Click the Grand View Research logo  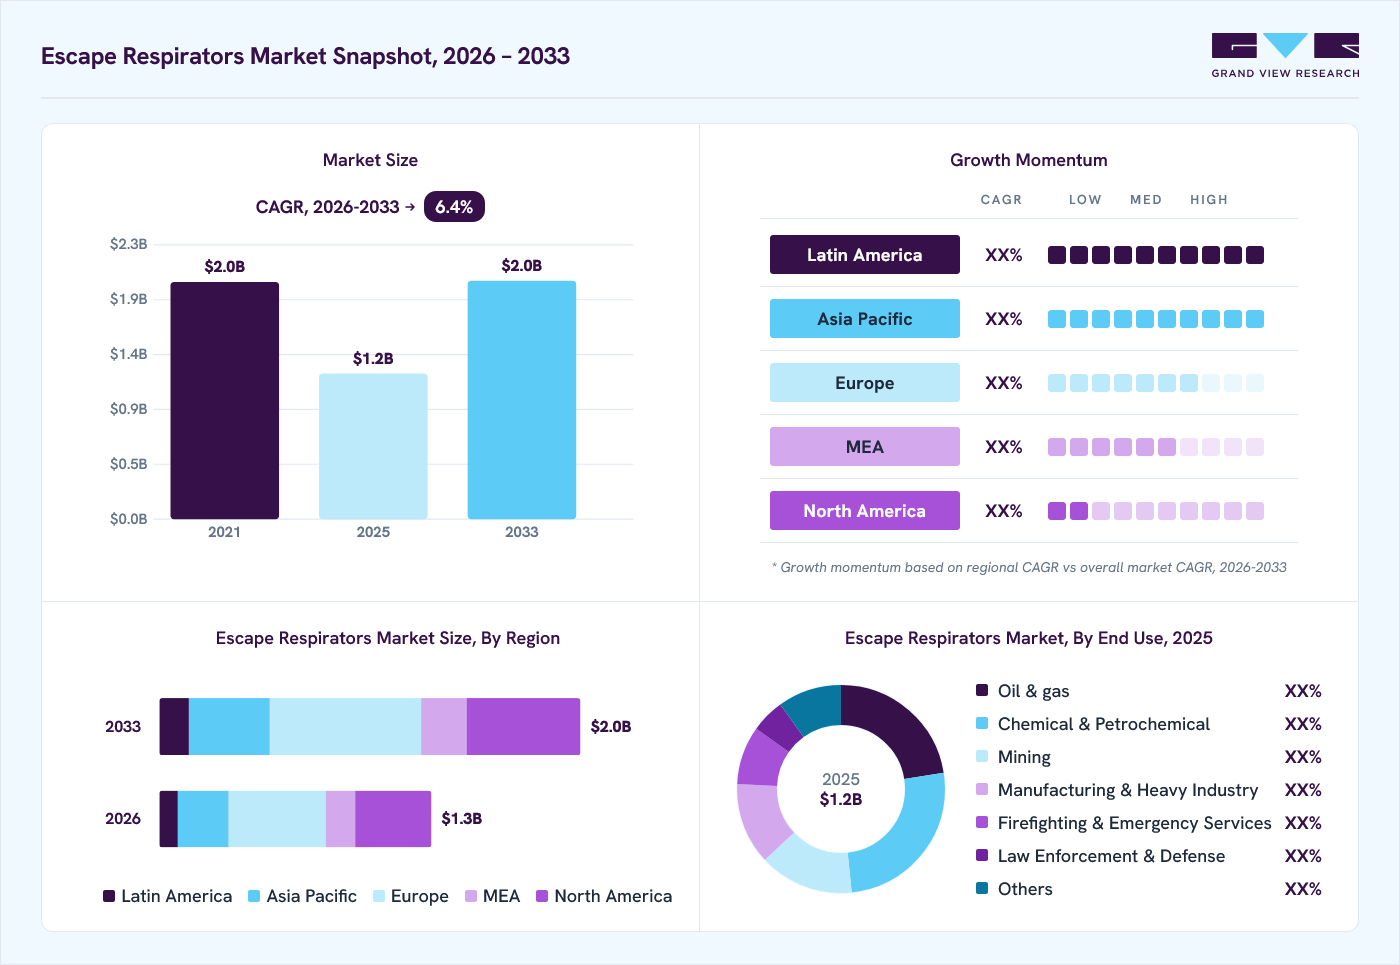point(1285,56)
